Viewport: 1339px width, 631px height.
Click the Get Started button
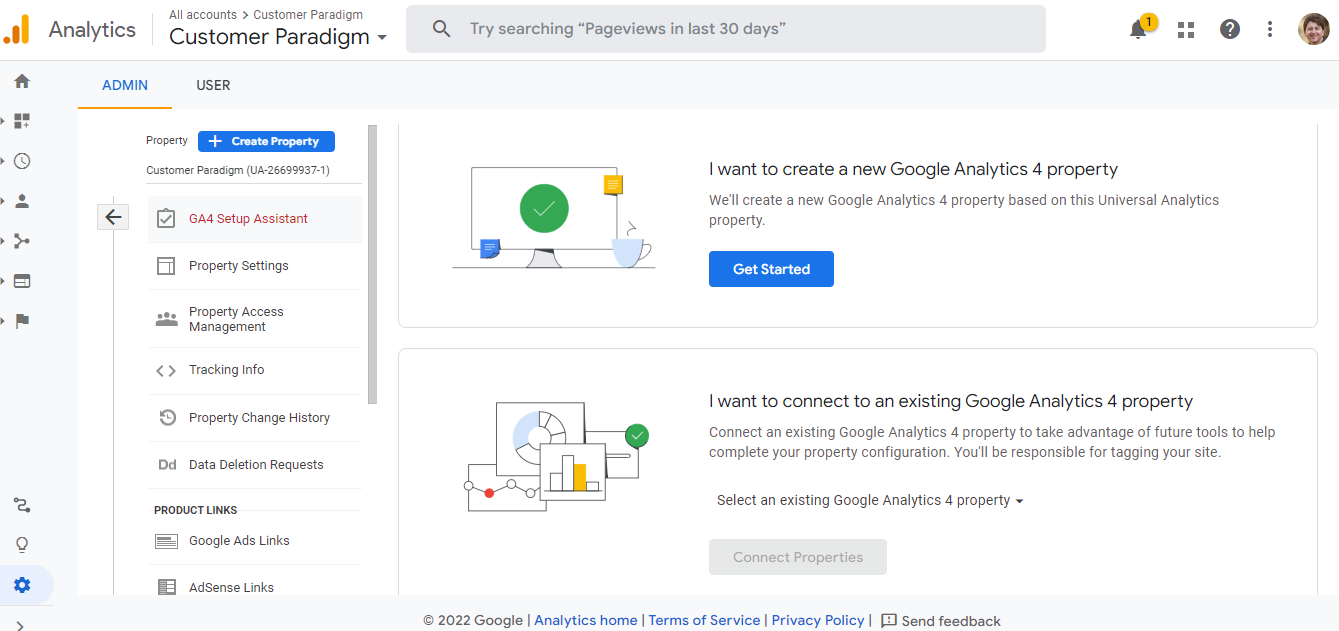tap(771, 268)
